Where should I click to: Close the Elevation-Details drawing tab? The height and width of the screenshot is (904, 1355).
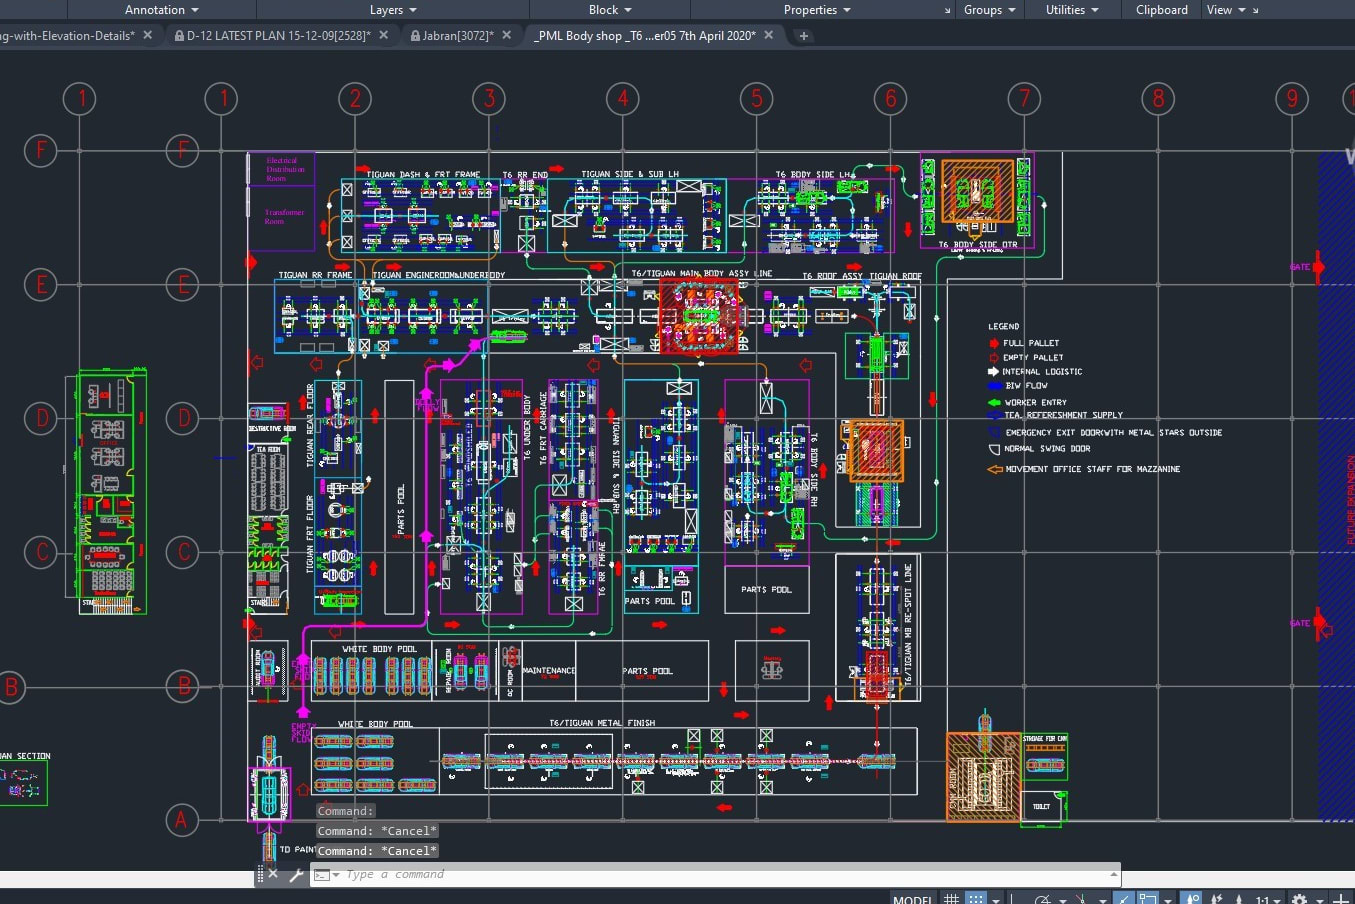click(x=148, y=35)
